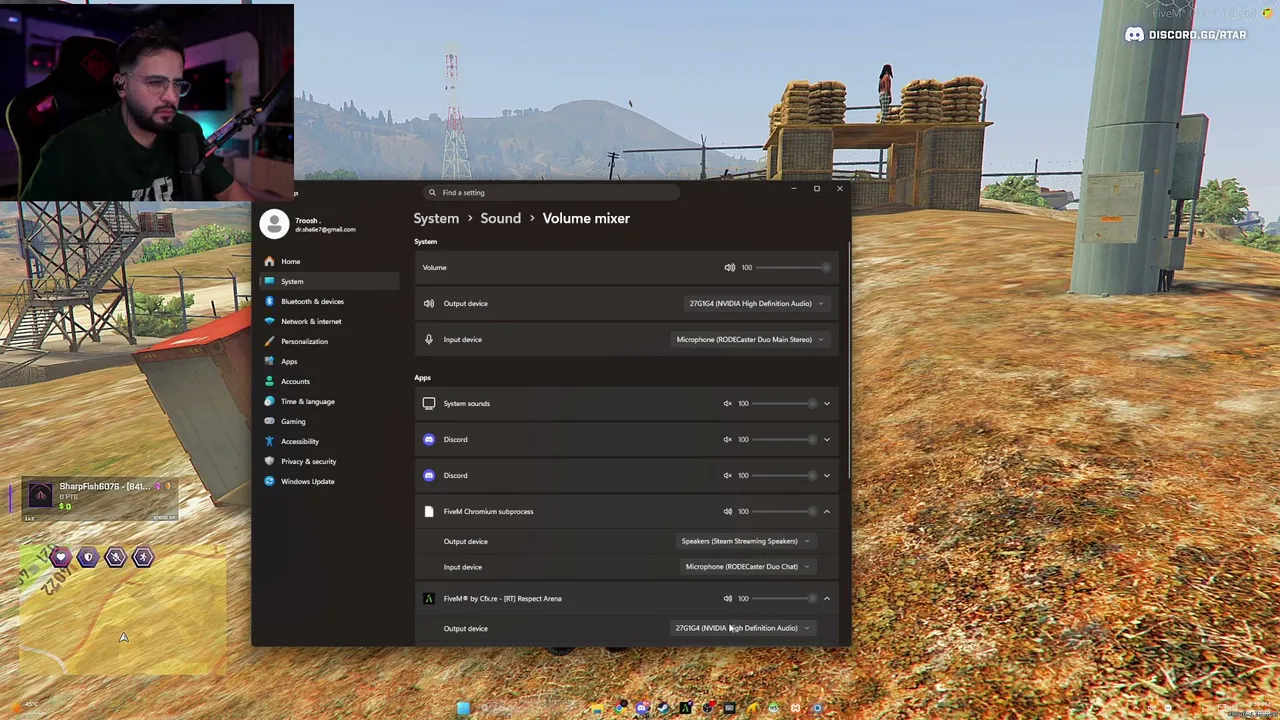Image resolution: width=1280 pixels, height=720 pixels.
Task: Select Accounts navigation item
Action: [x=295, y=381]
